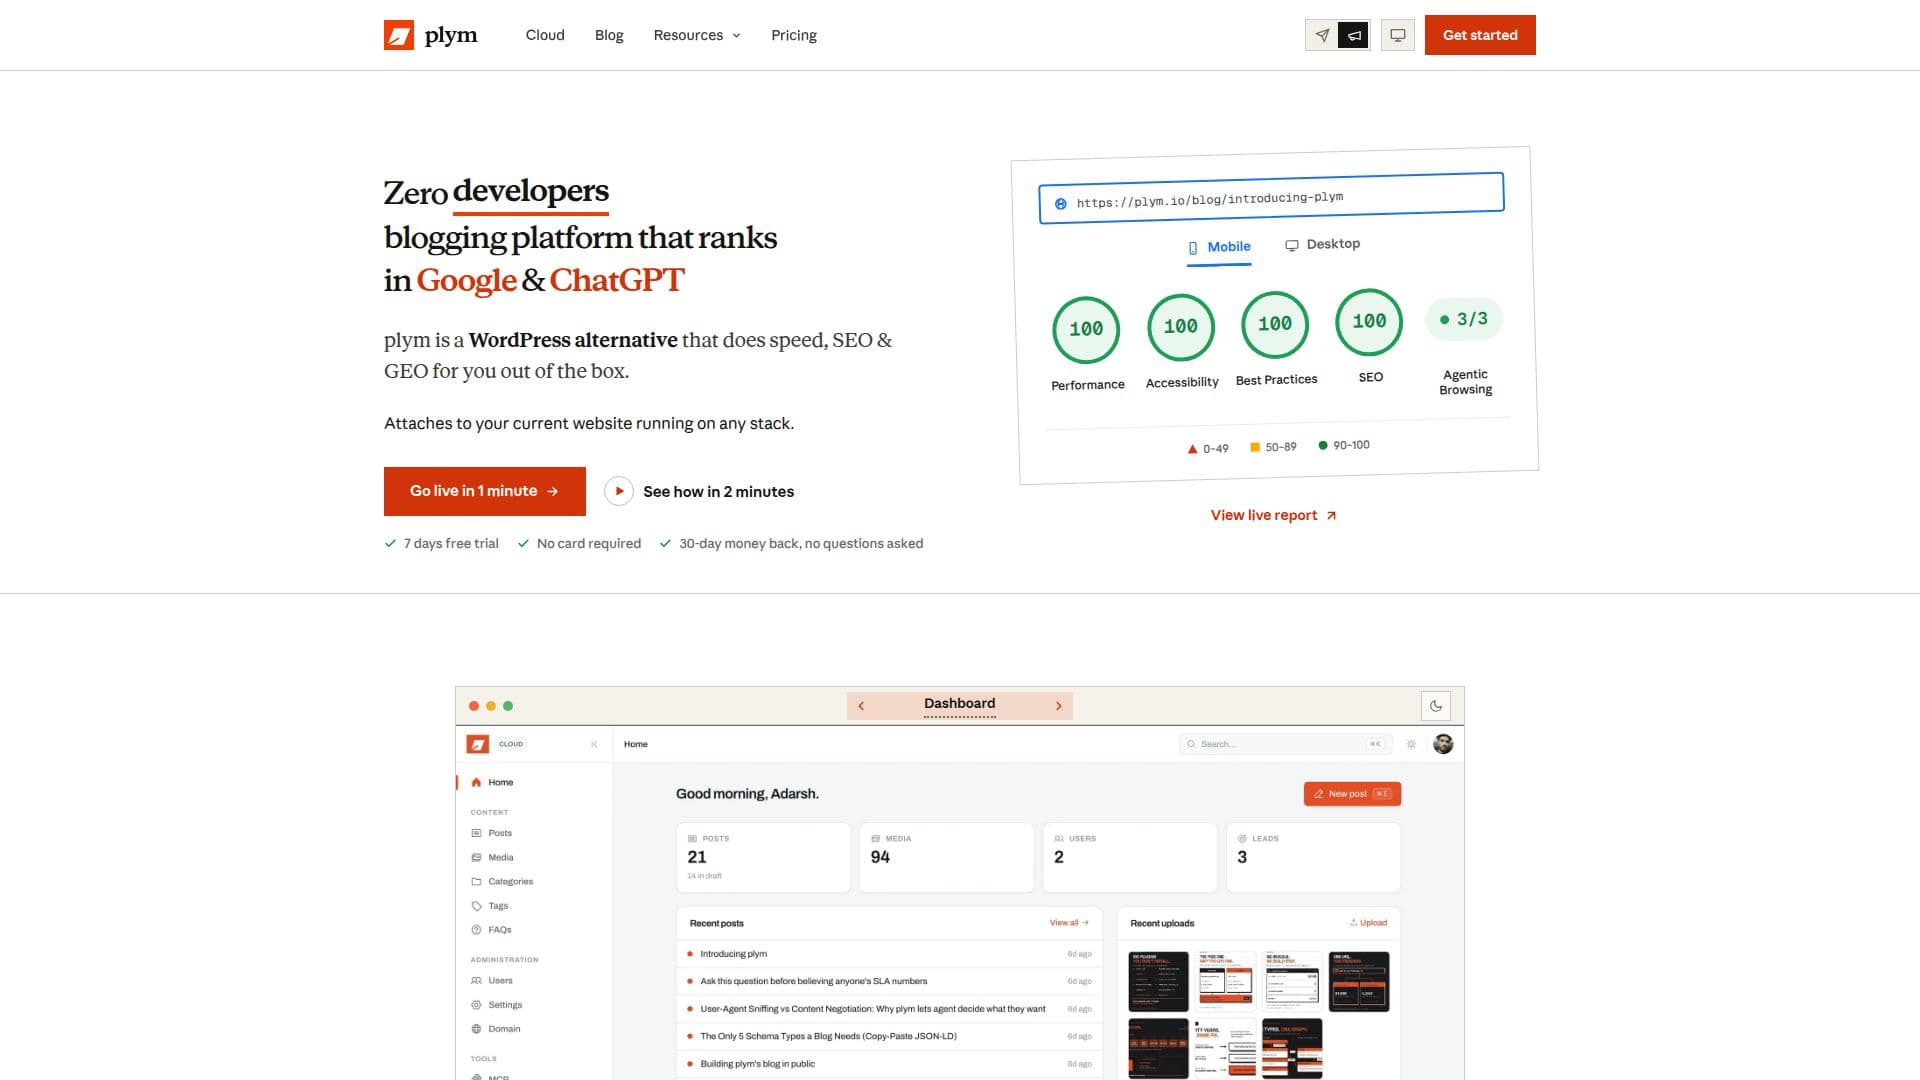Open the Pricing nav item

[794, 35]
